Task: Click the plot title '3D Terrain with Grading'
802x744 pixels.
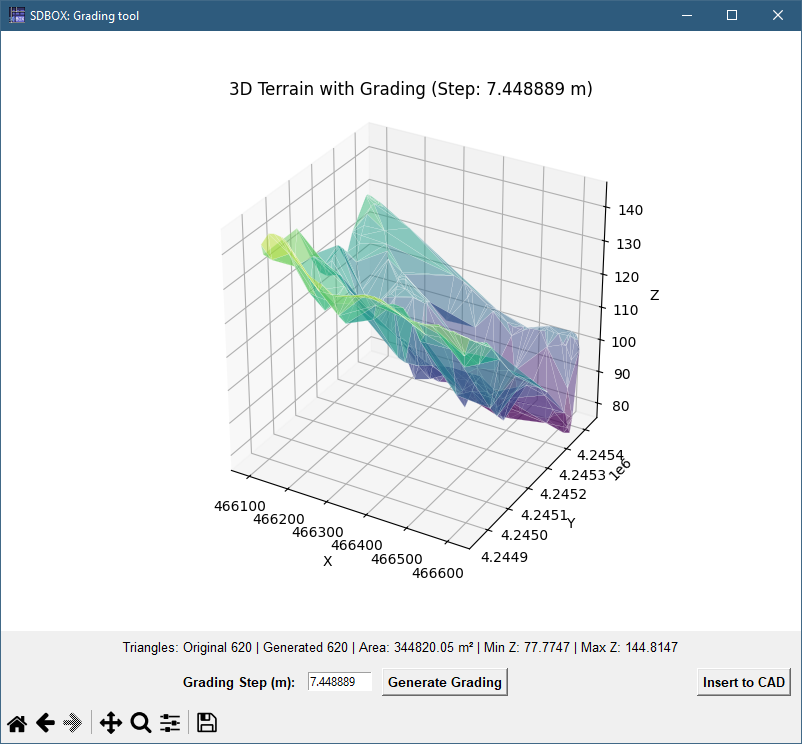Action: tap(411, 89)
